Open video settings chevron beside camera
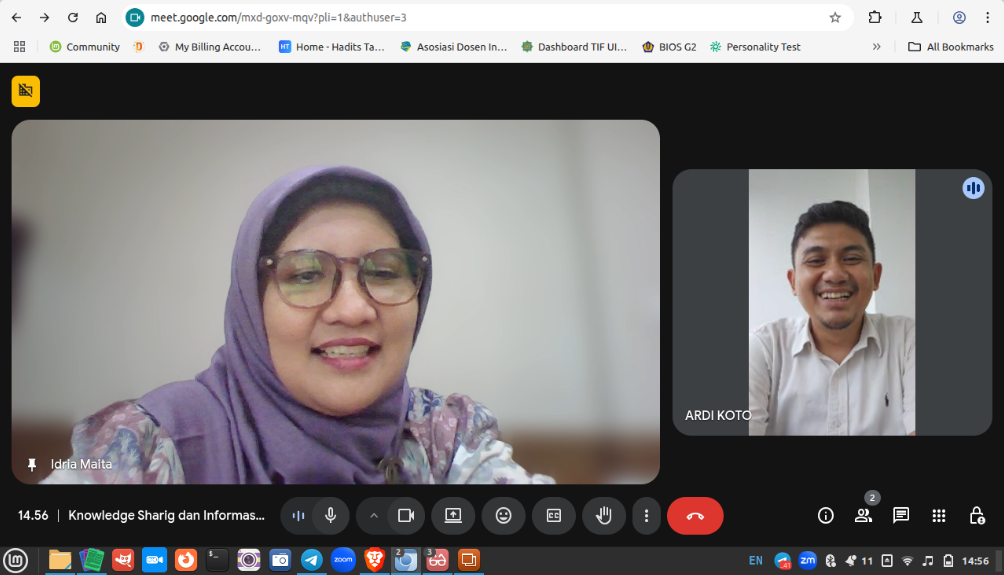Viewport: 1004px width, 575px height. [x=374, y=516]
